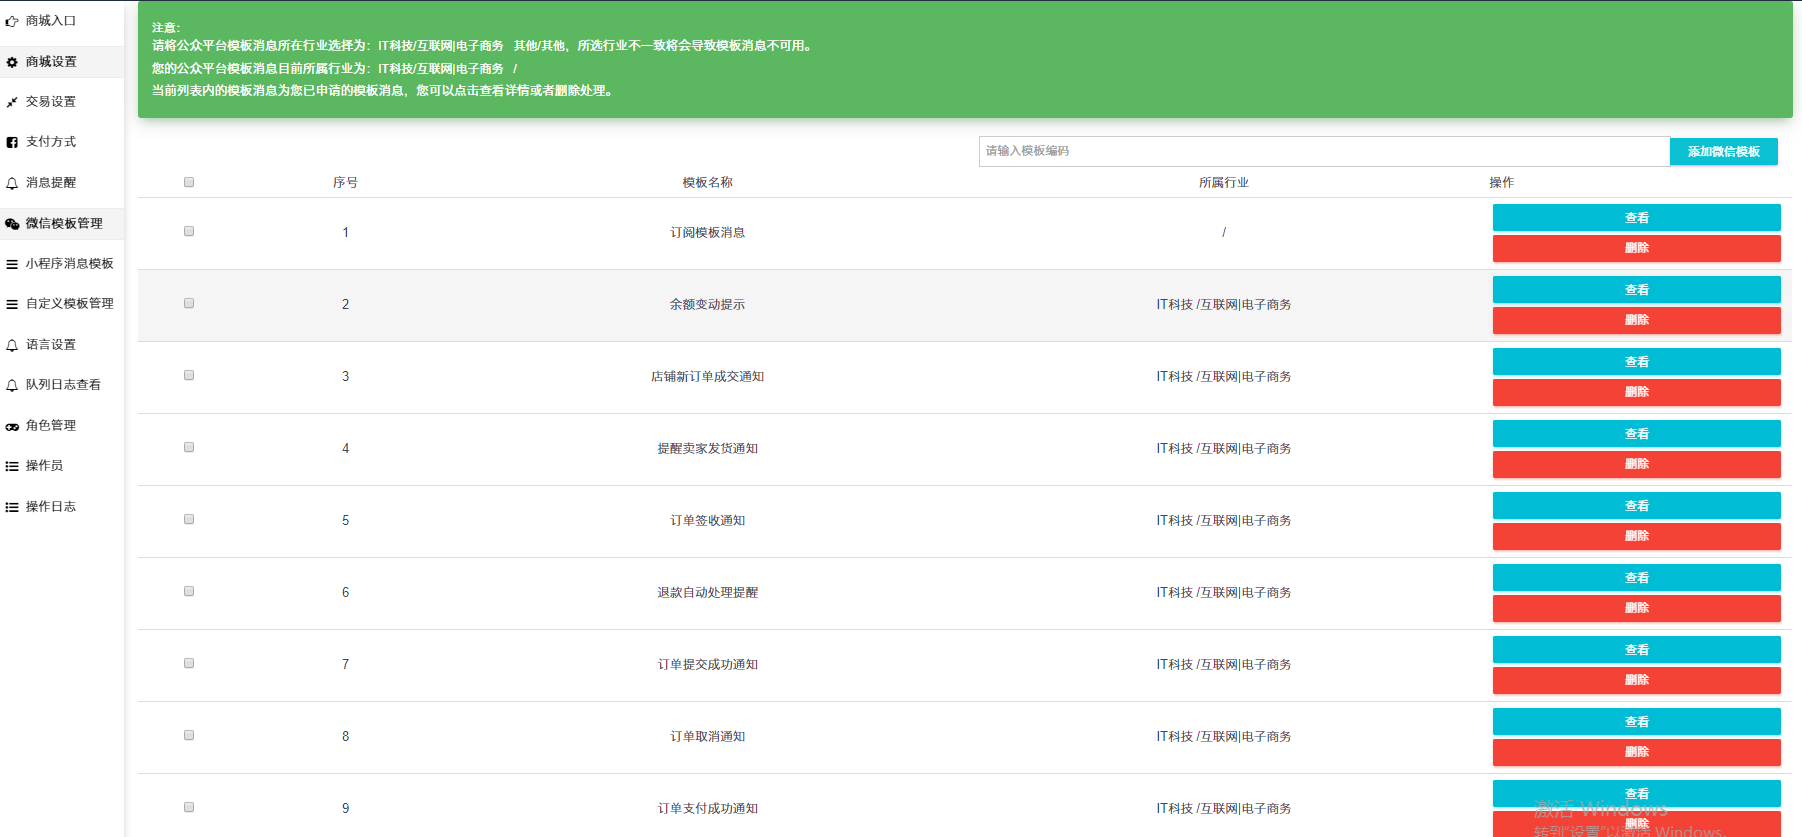Check the box for row 订阅模板消息
1802x837 pixels.
tap(189, 231)
